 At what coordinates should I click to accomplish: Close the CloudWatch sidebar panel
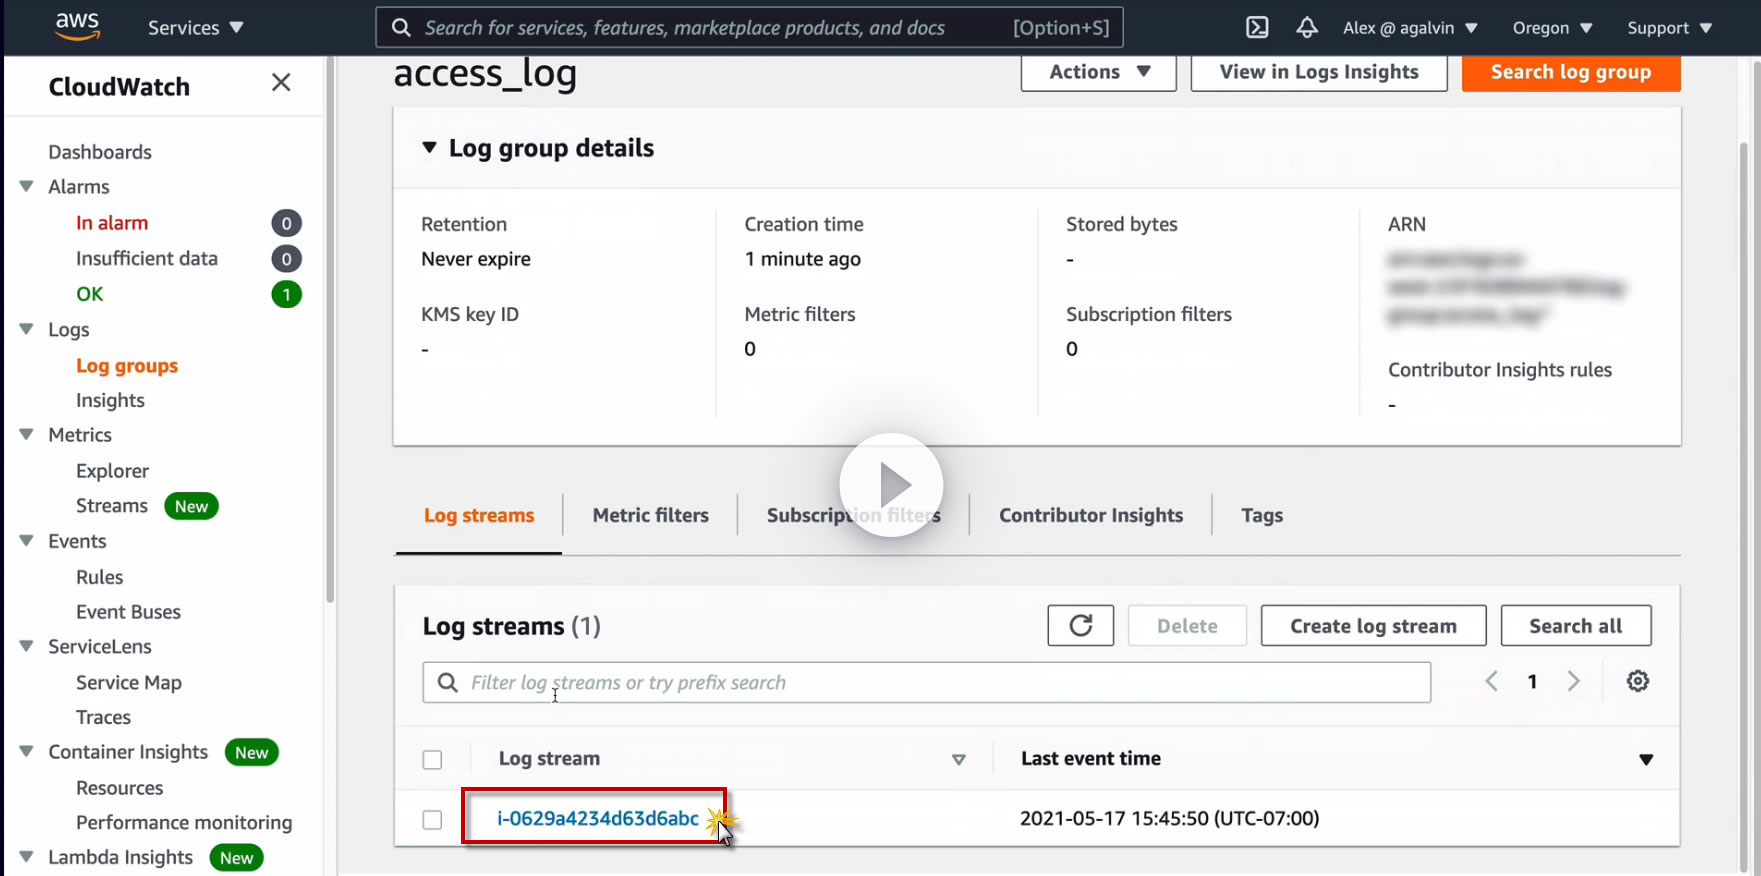[281, 83]
